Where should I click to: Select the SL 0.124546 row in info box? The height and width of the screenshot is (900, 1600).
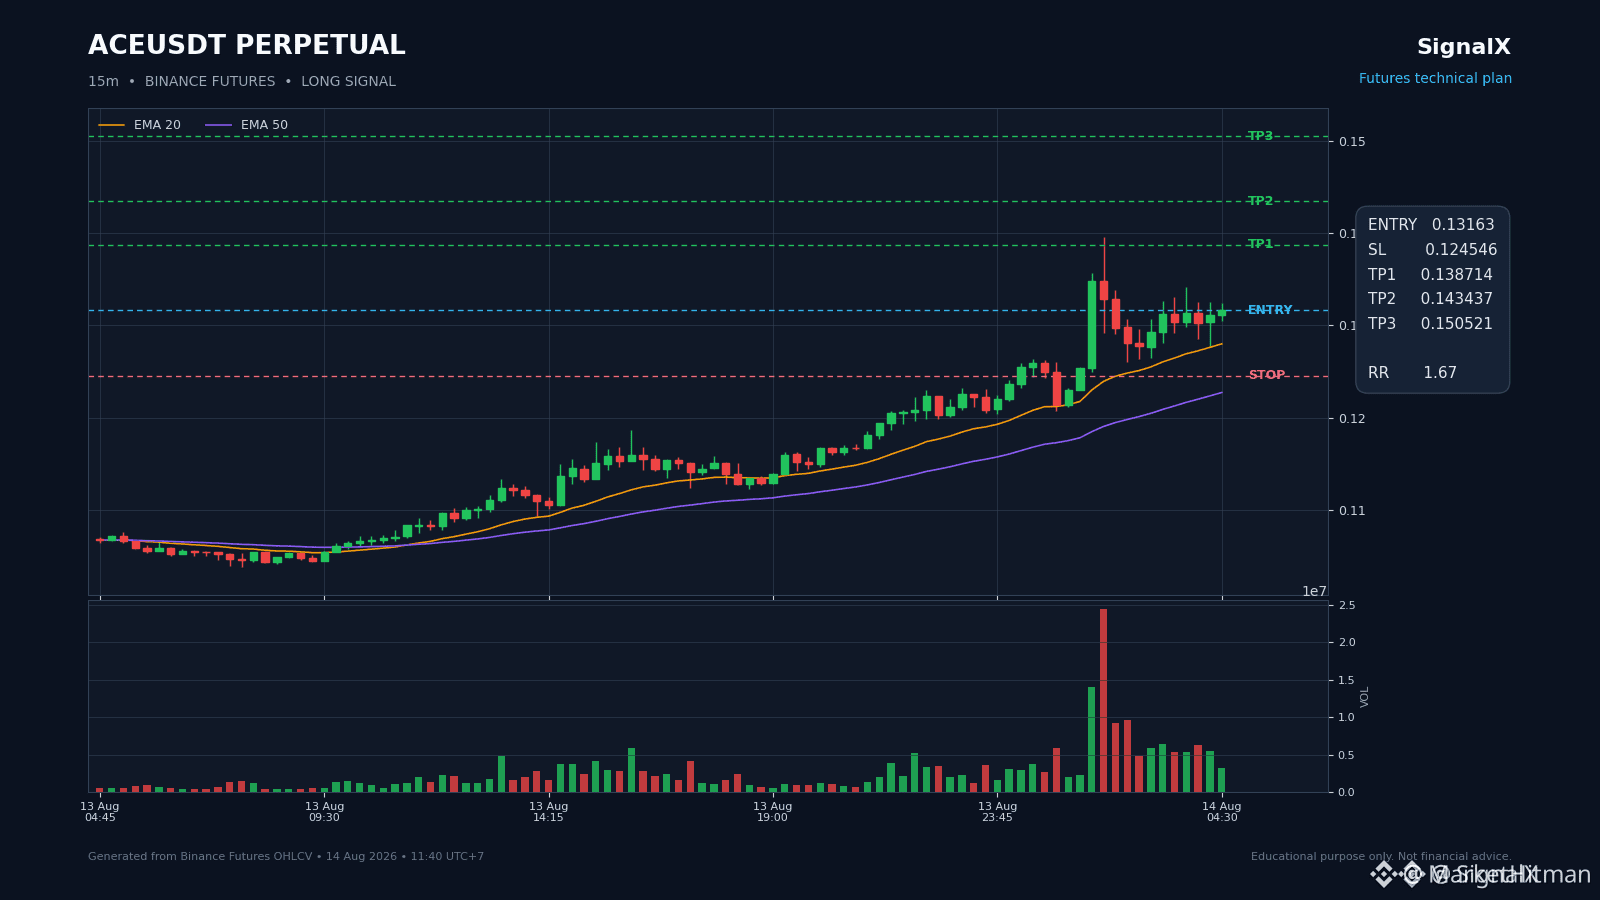pos(1432,250)
